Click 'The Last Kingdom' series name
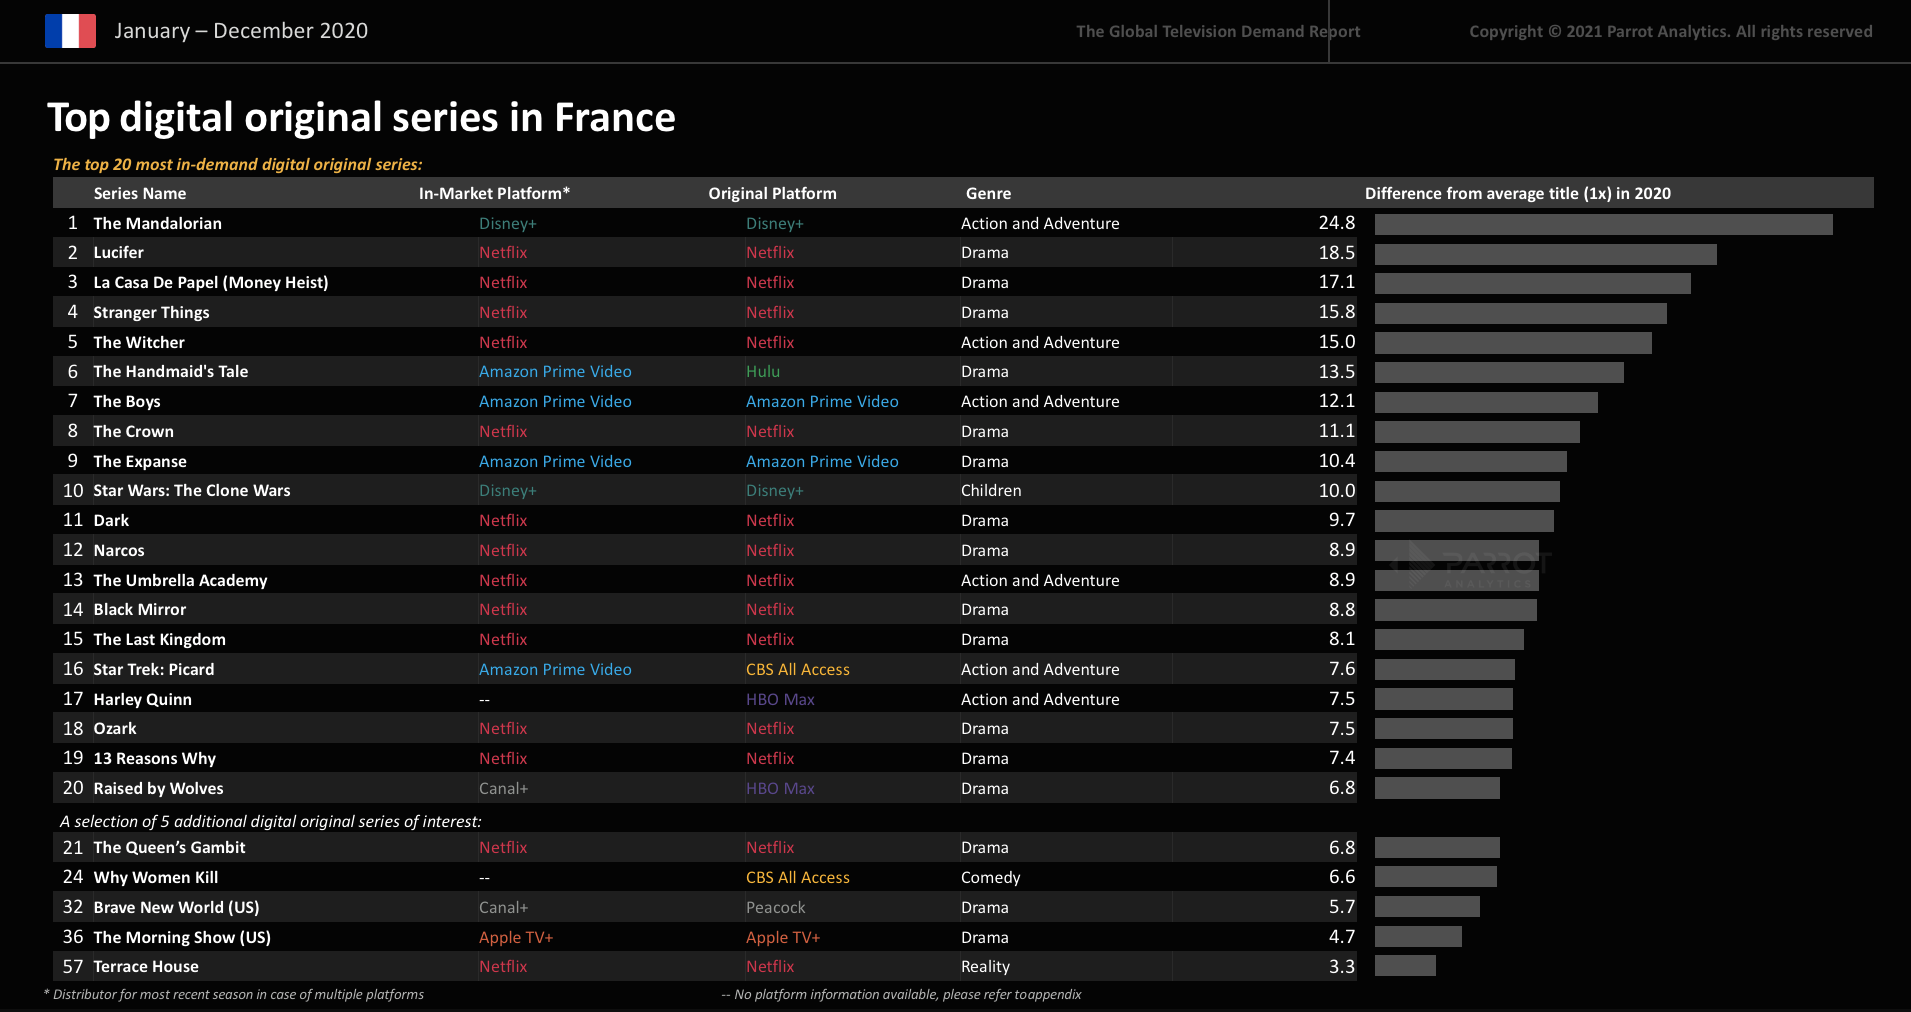The width and height of the screenshot is (1911, 1012). 159,640
